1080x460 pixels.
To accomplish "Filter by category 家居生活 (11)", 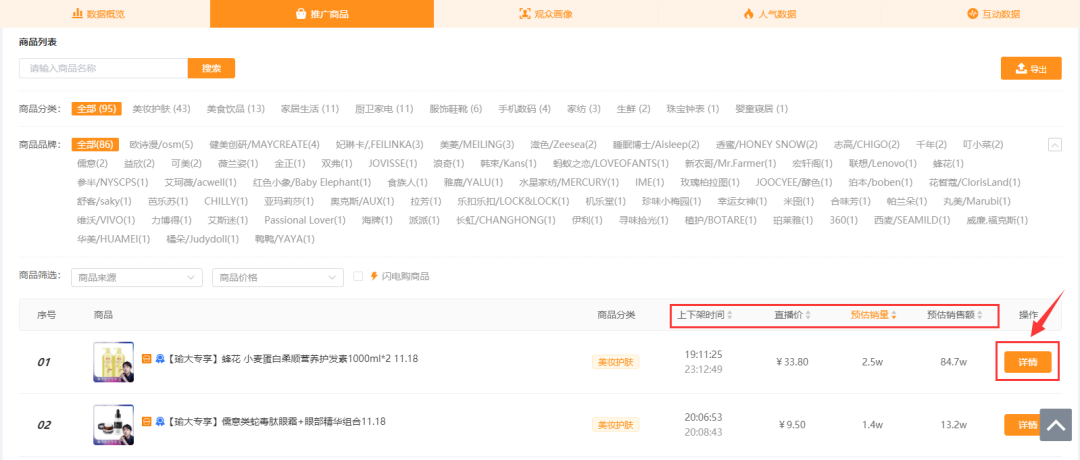I will [310, 109].
